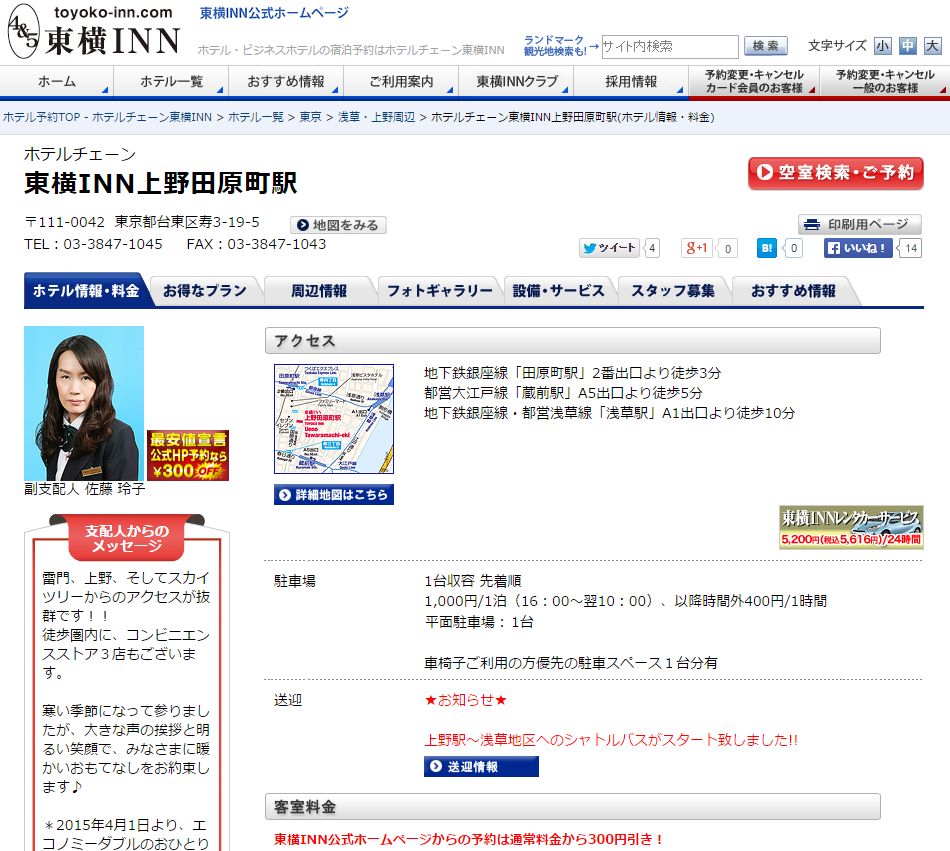Click the 空室検索・ご予約 red button

[x=835, y=173]
